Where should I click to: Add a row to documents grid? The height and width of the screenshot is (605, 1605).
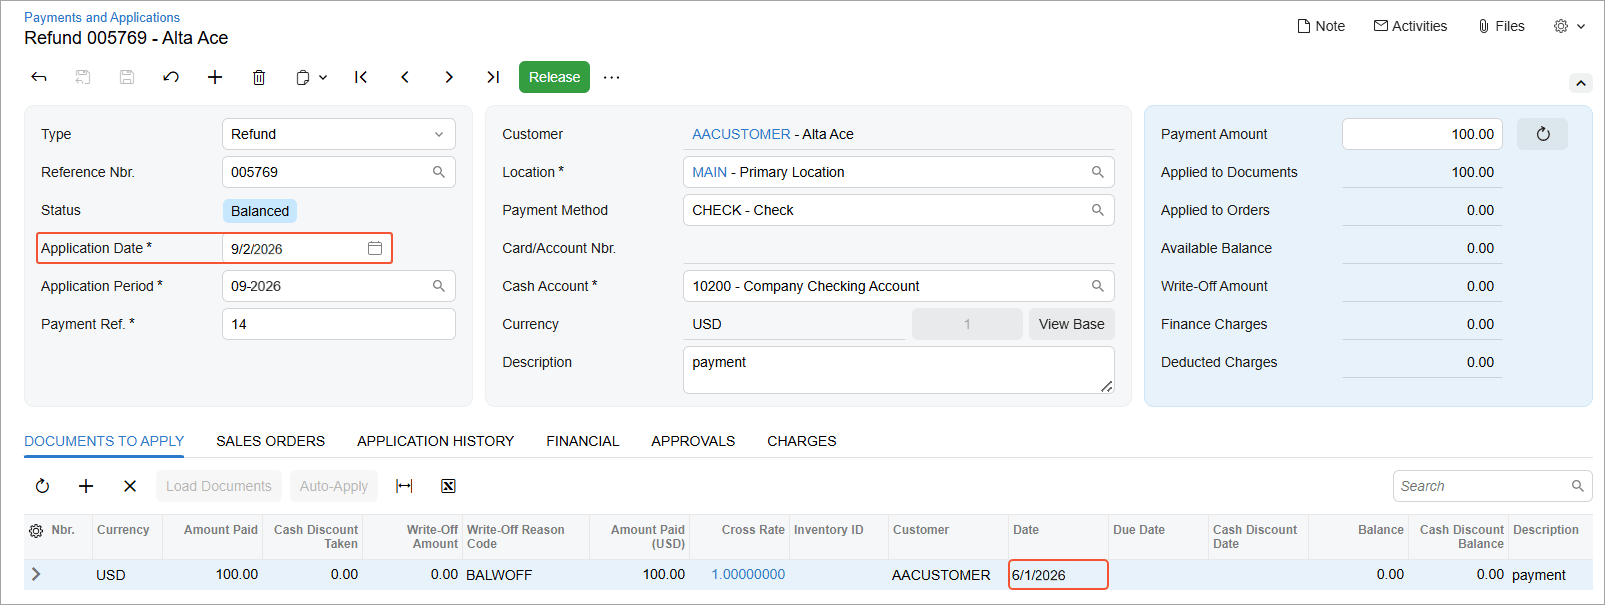click(86, 486)
